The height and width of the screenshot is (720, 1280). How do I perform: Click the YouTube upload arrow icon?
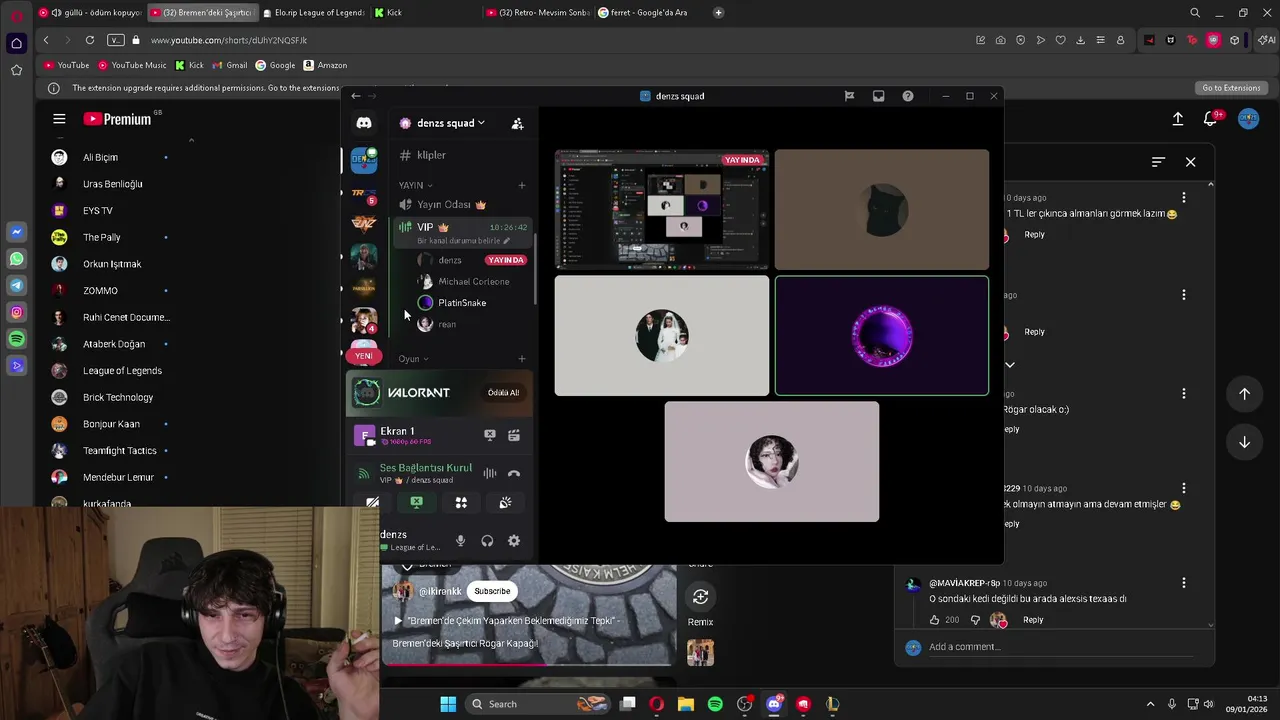pos(1178,119)
